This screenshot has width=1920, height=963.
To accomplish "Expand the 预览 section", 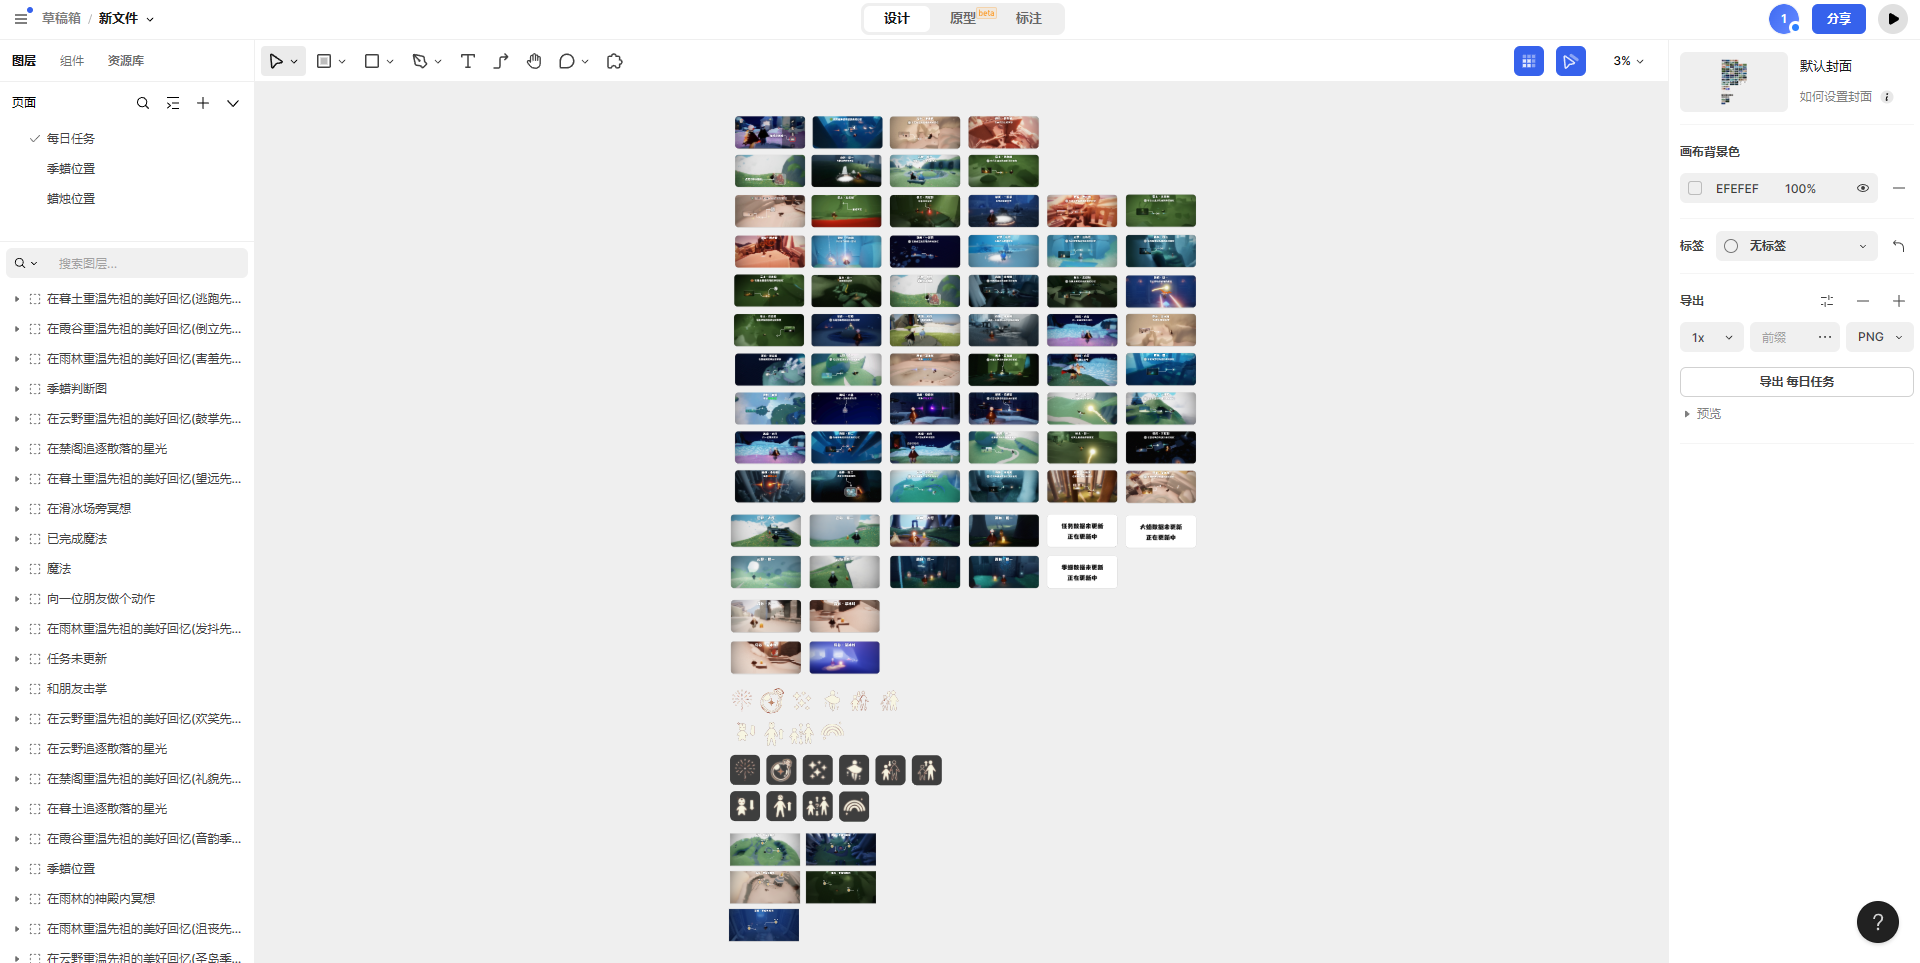I will (1687, 414).
